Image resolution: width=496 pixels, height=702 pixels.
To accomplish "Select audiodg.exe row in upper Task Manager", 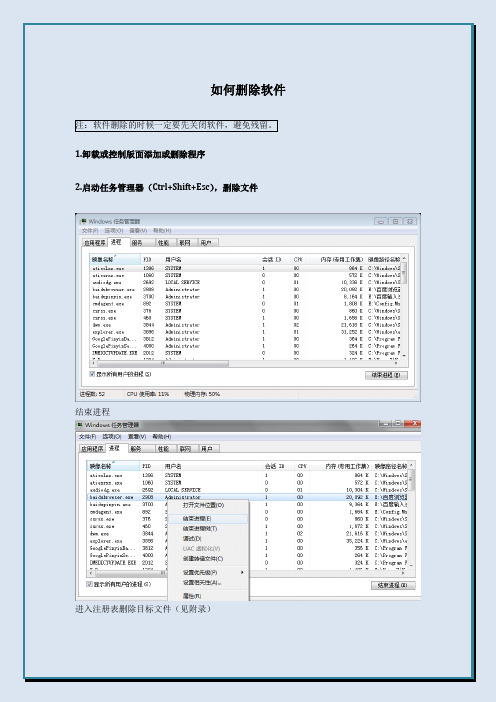I will tap(245, 283).
